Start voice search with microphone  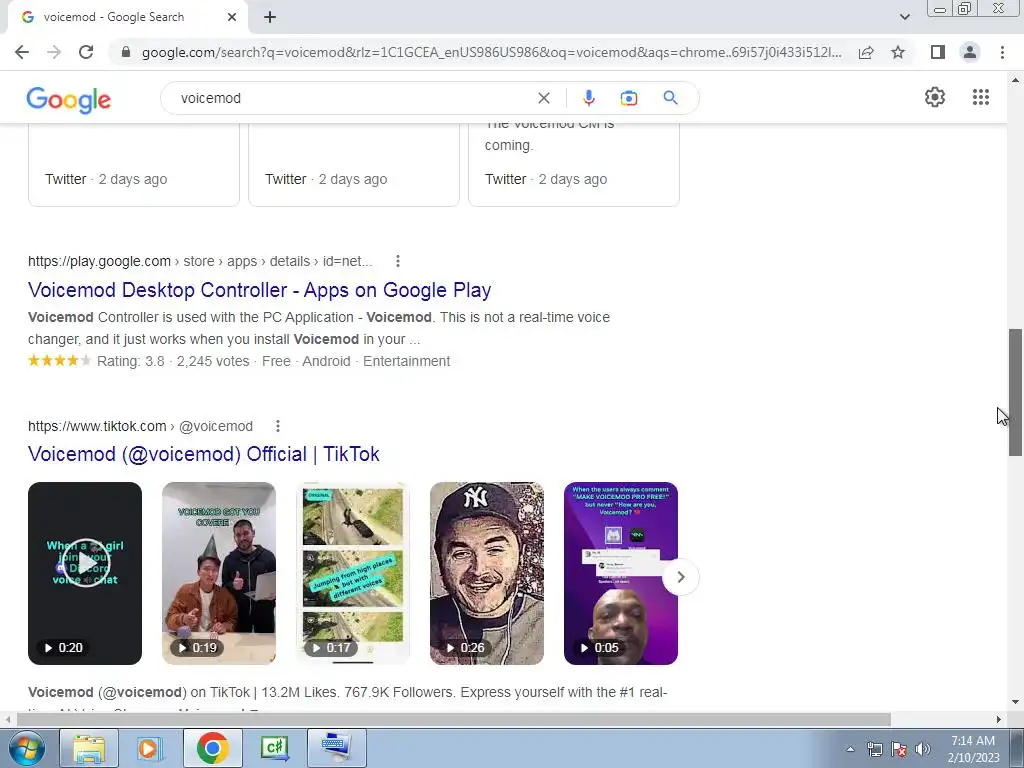588,98
